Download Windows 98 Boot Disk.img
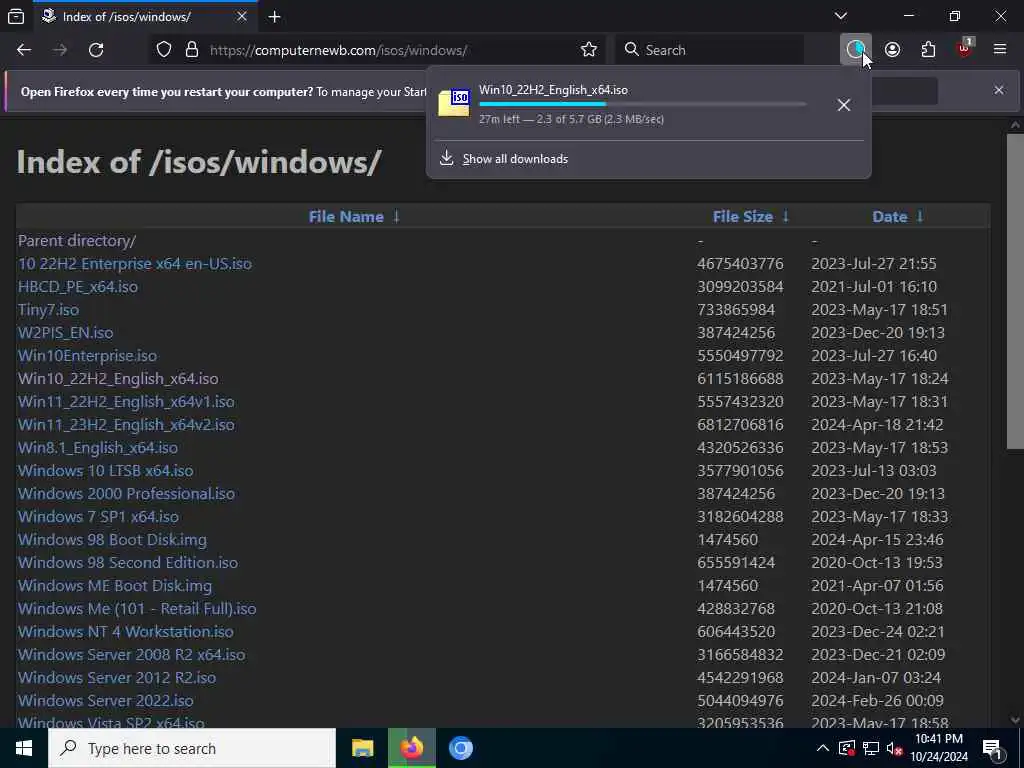The width and height of the screenshot is (1024, 768). point(112,539)
